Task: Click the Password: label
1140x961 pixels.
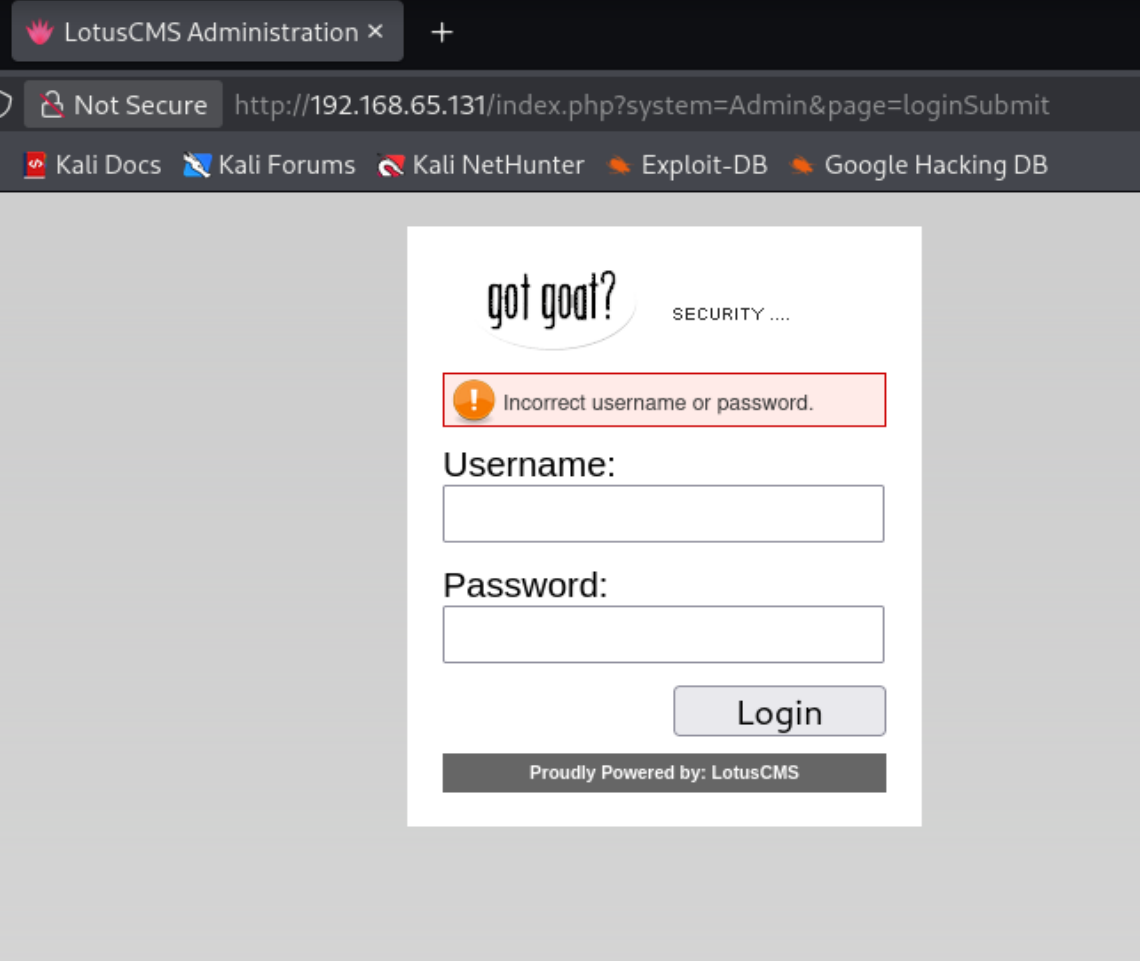Action: [525, 585]
